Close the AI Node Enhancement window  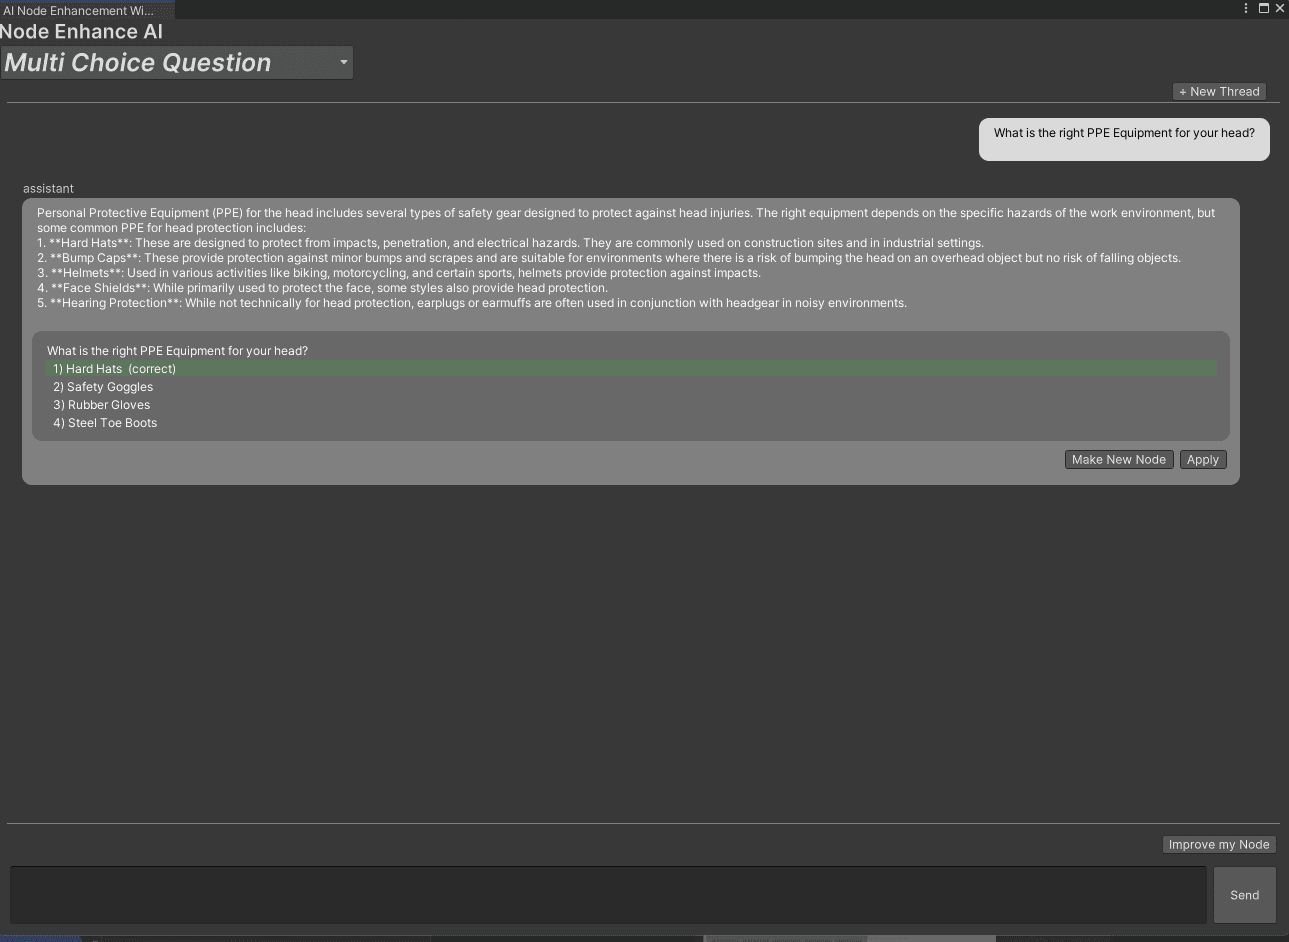pyautogui.click(x=1279, y=8)
